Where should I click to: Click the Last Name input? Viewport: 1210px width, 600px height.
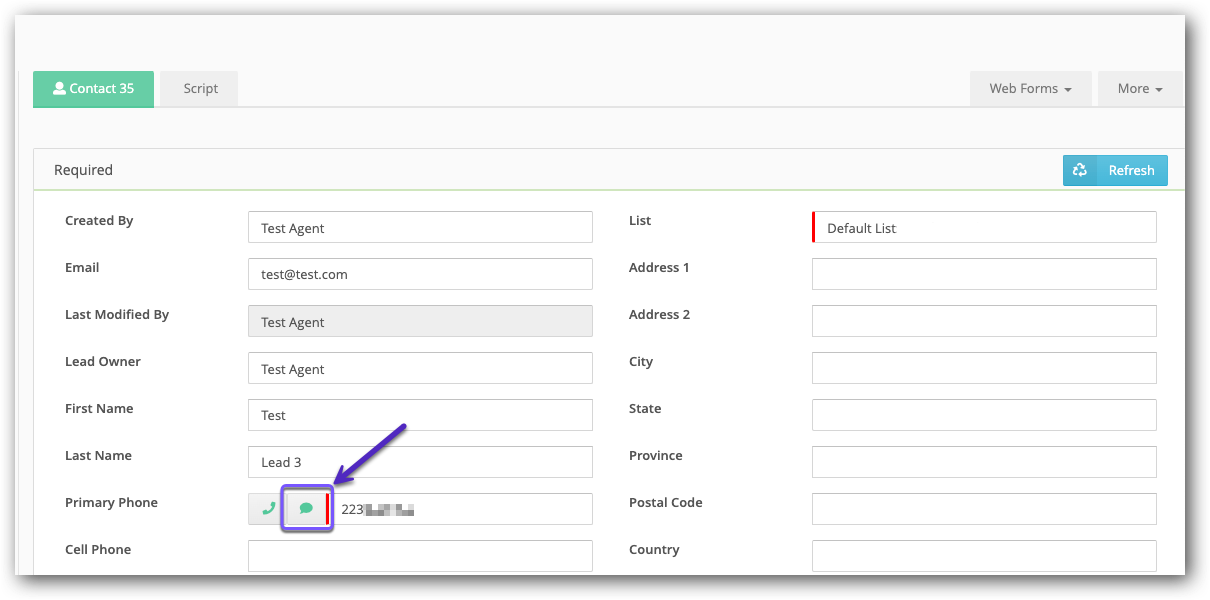[x=420, y=462]
